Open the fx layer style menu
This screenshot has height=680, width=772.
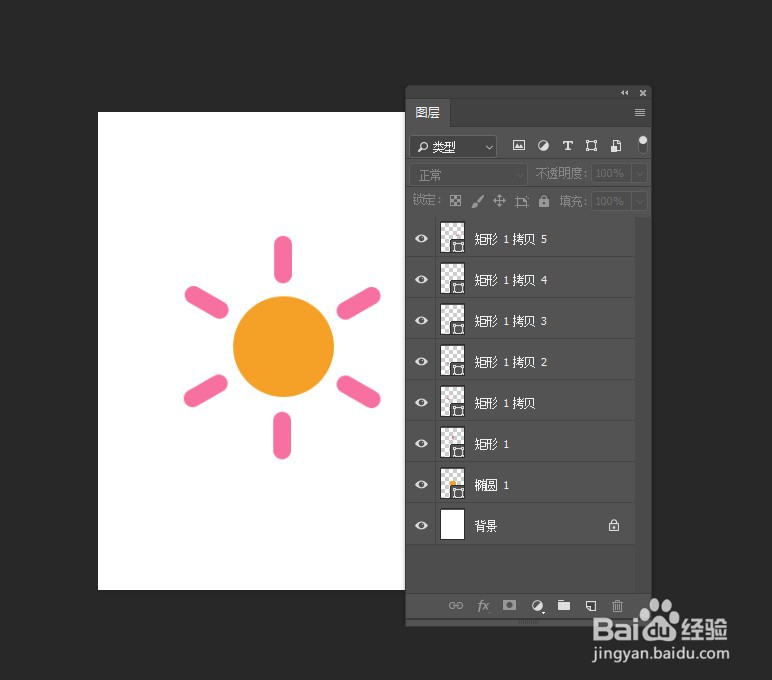click(483, 606)
